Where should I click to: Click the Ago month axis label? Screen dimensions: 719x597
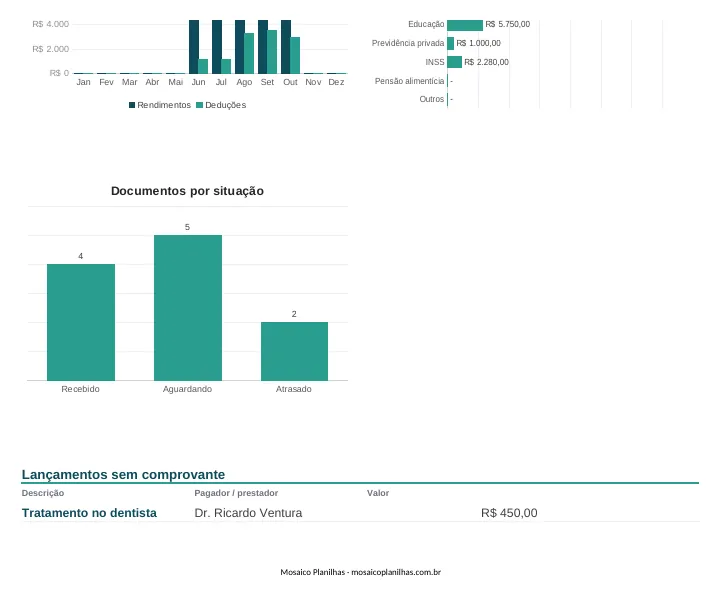coord(244,82)
